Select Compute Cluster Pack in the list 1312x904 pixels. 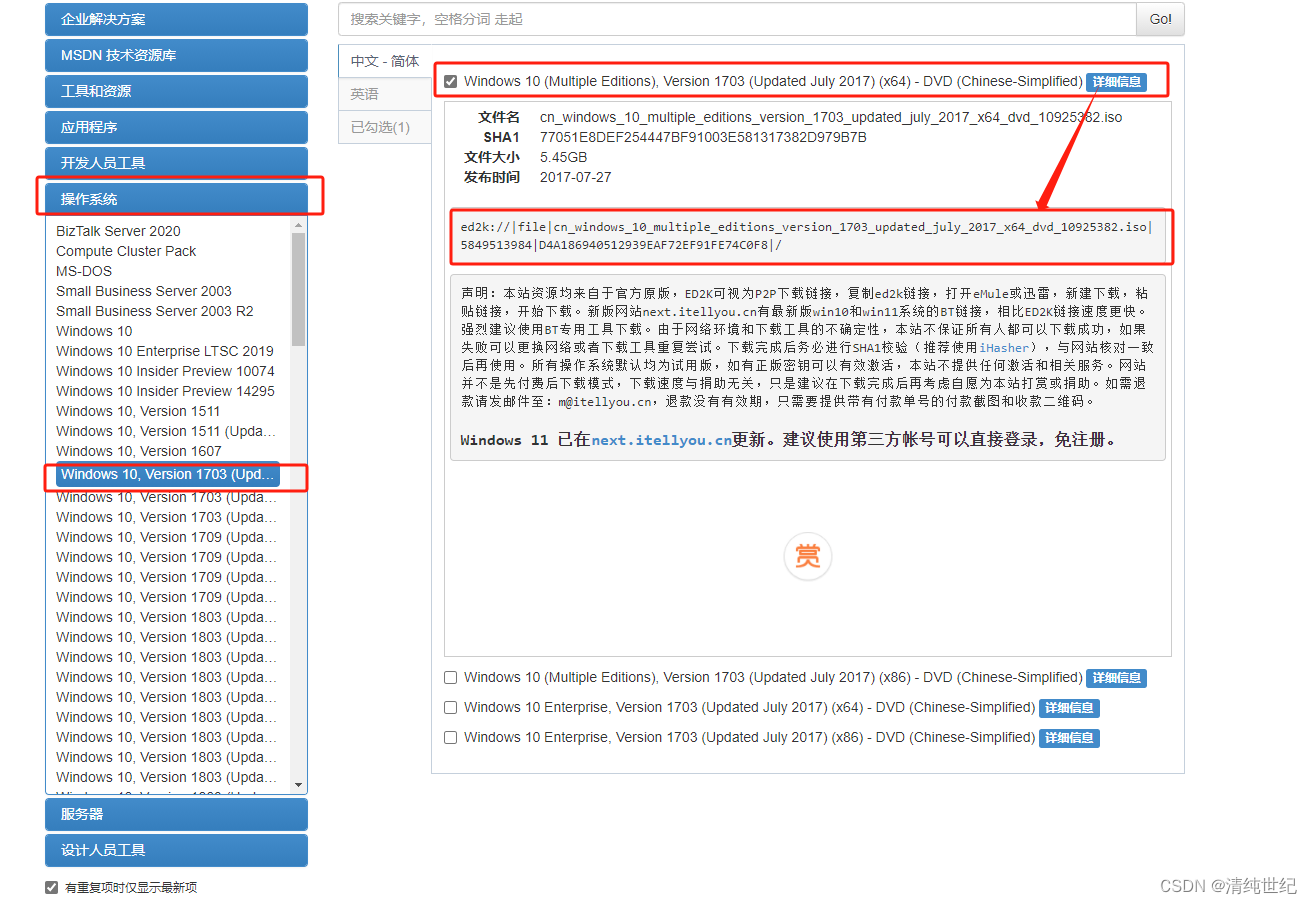pyautogui.click(x=126, y=251)
